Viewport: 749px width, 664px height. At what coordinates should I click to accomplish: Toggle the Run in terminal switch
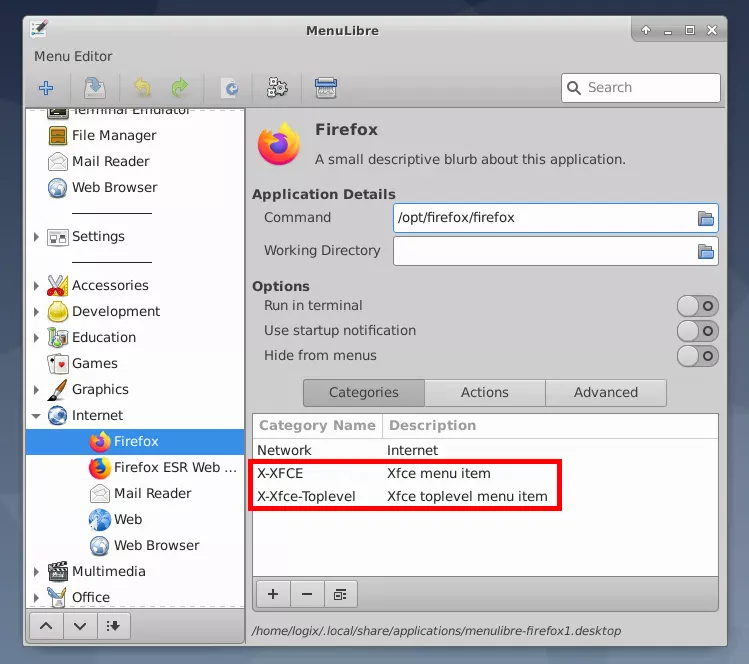[697, 306]
